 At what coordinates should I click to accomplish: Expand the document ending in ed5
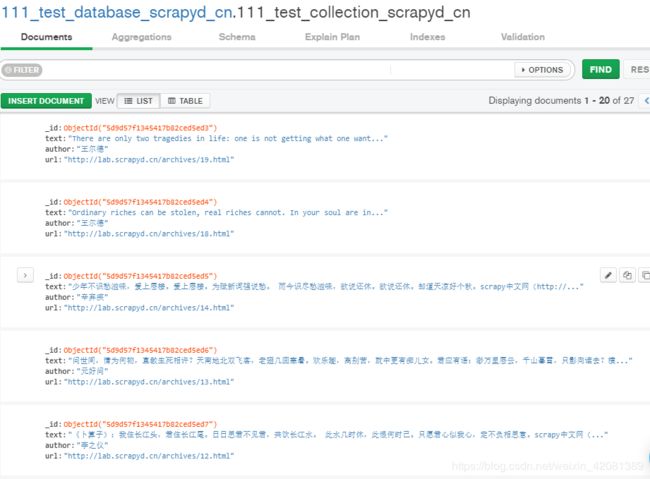pos(25,275)
